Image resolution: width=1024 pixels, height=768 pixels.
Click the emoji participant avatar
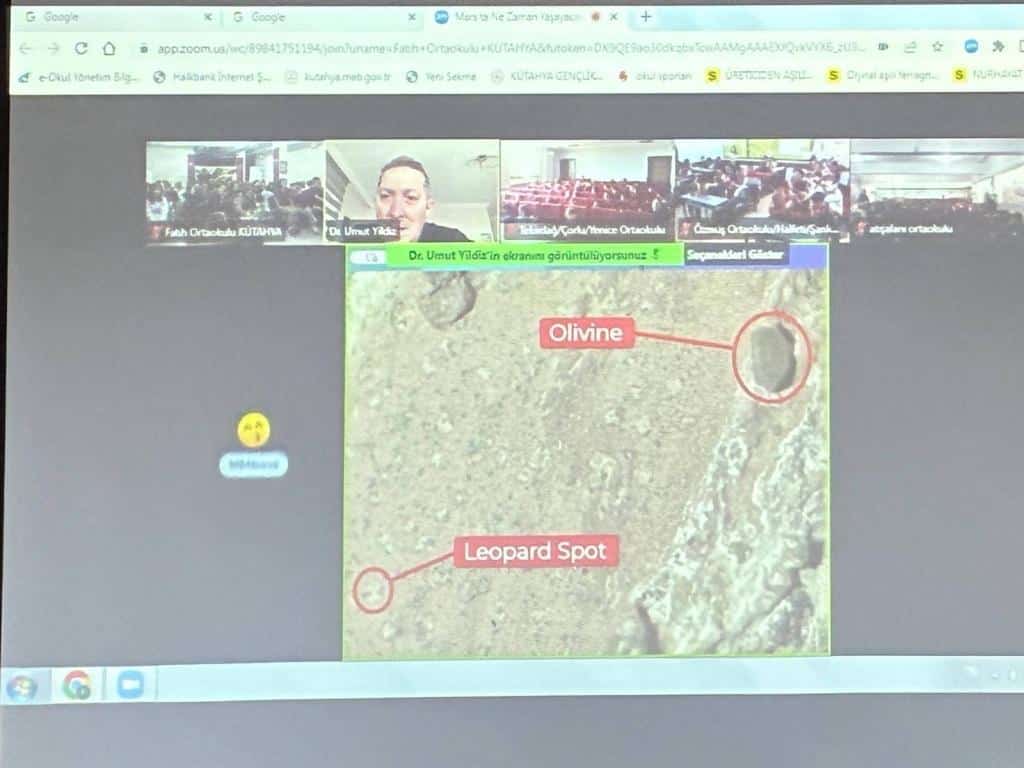pos(254,431)
